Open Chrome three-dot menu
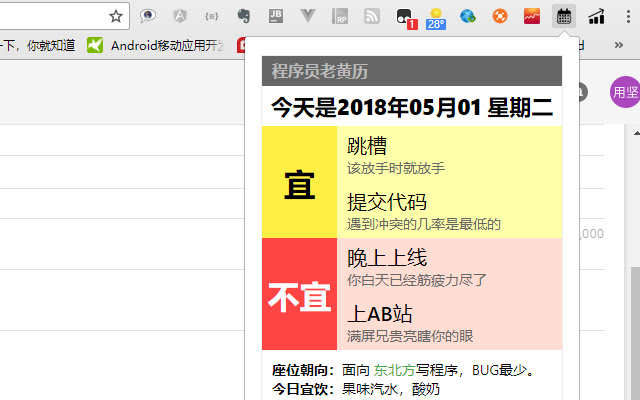 628,16
